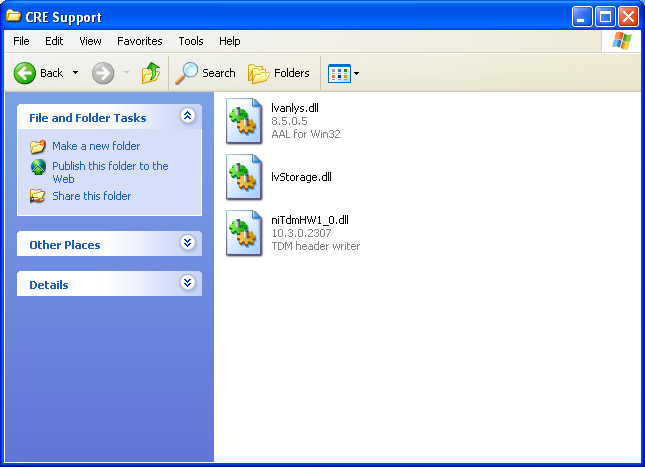
Task: Click the Other Places heading
Action: pyautogui.click(x=65, y=245)
